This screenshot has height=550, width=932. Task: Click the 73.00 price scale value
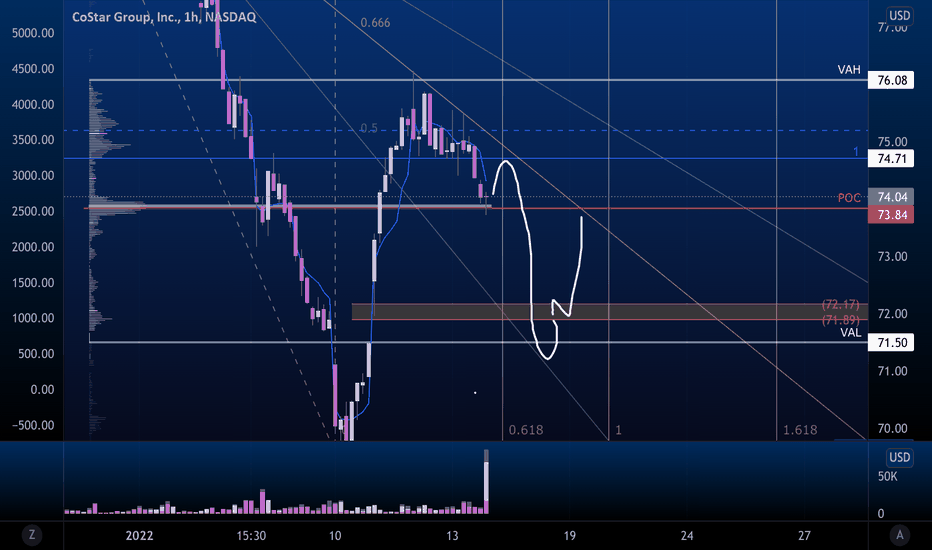(x=892, y=257)
